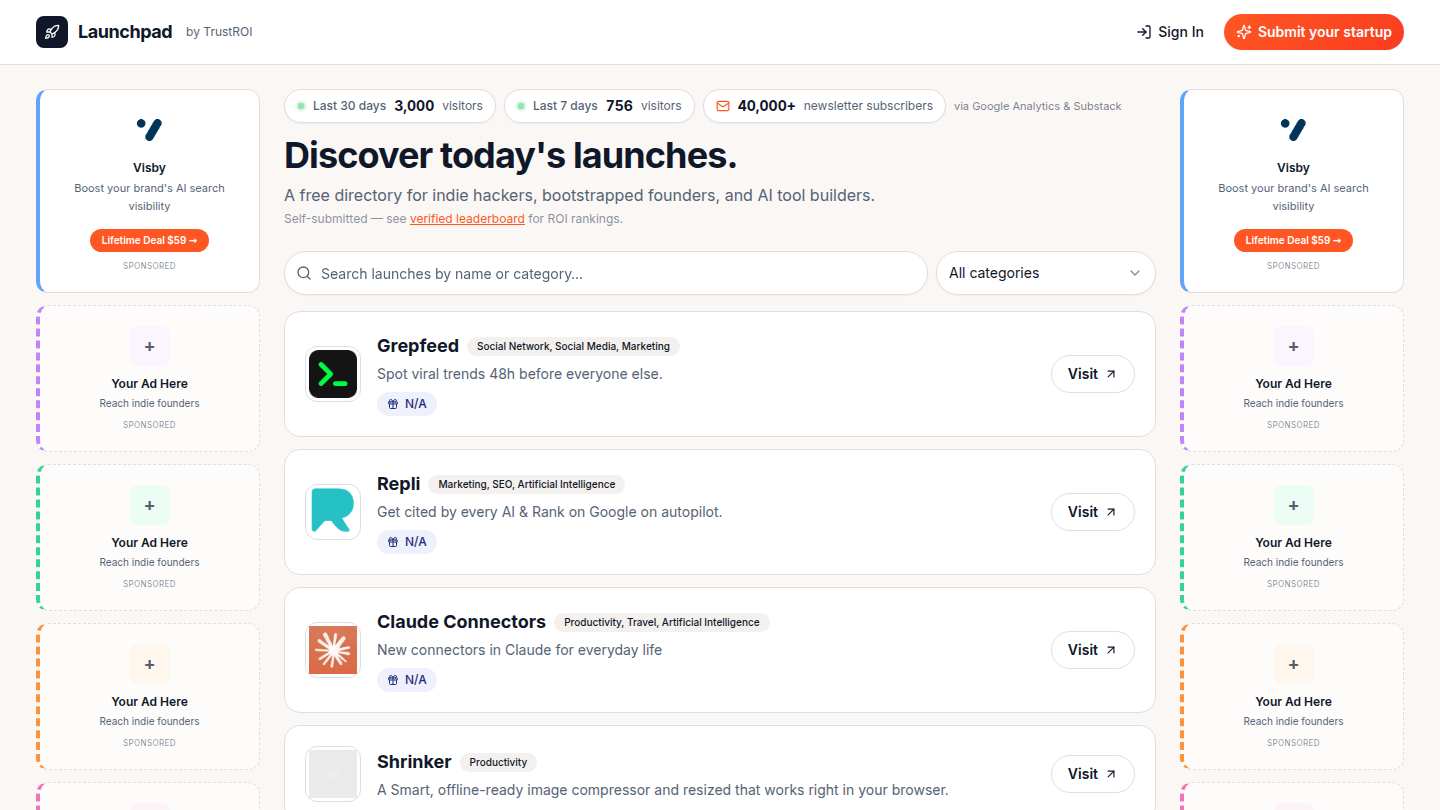
Task: Click the Last 7 days 756 visitors pill
Action: (x=599, y=106)
